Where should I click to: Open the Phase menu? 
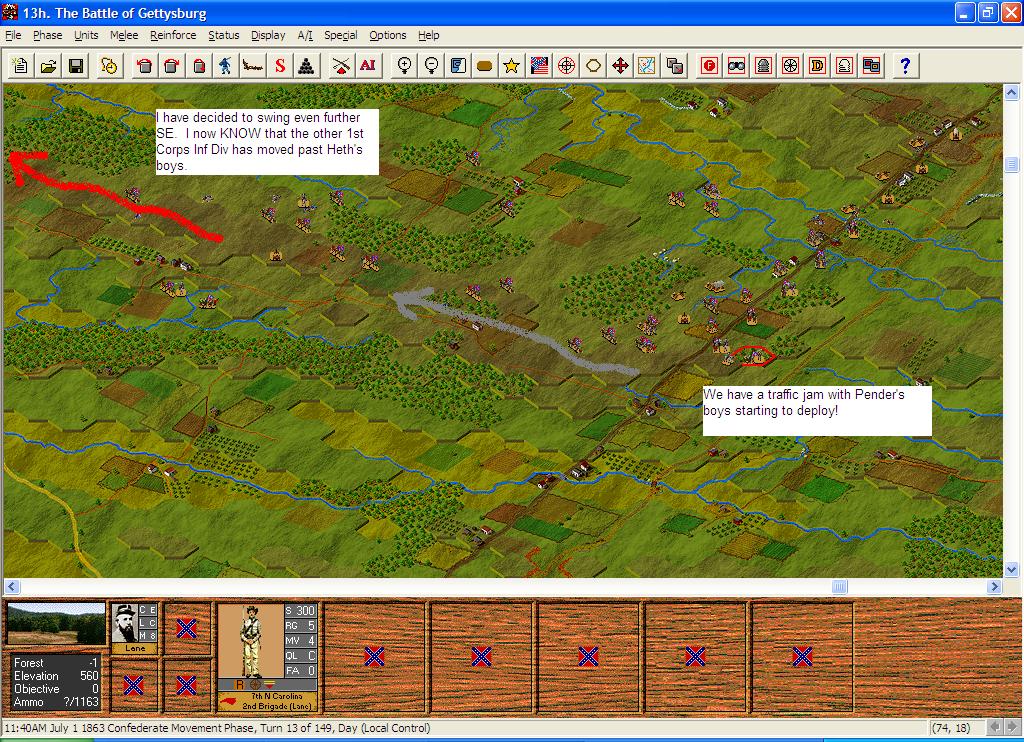48,35
